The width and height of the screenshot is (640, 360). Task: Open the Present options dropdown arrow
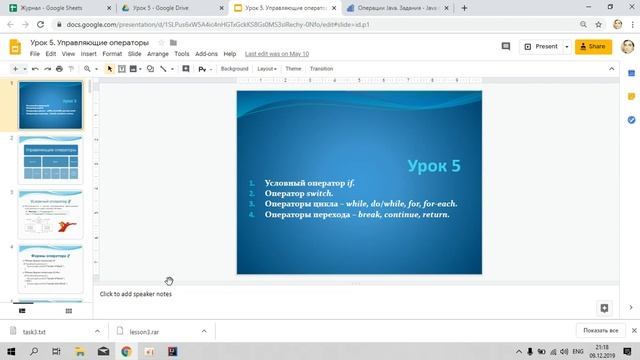coord(567,47)
